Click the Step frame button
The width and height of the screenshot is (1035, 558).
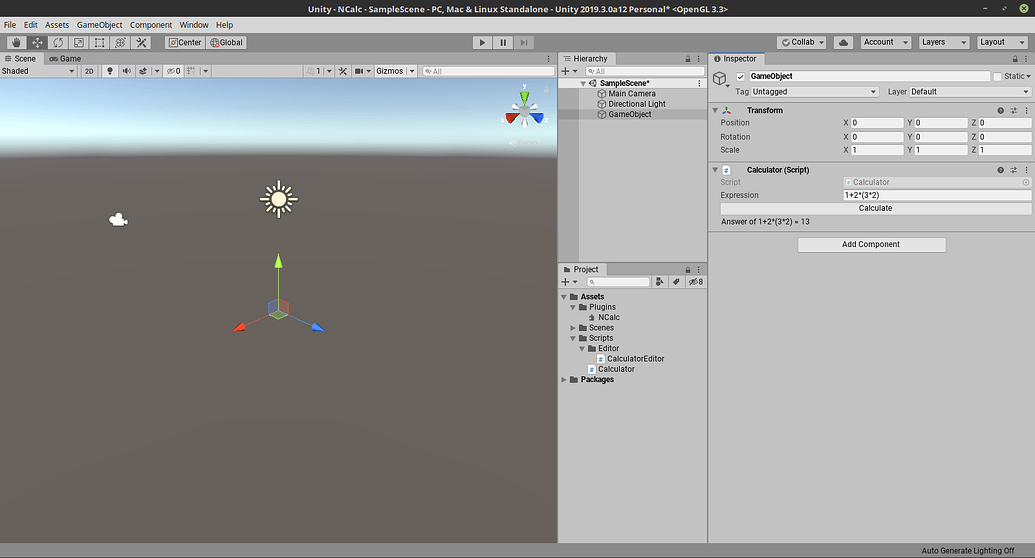[523, 42]
